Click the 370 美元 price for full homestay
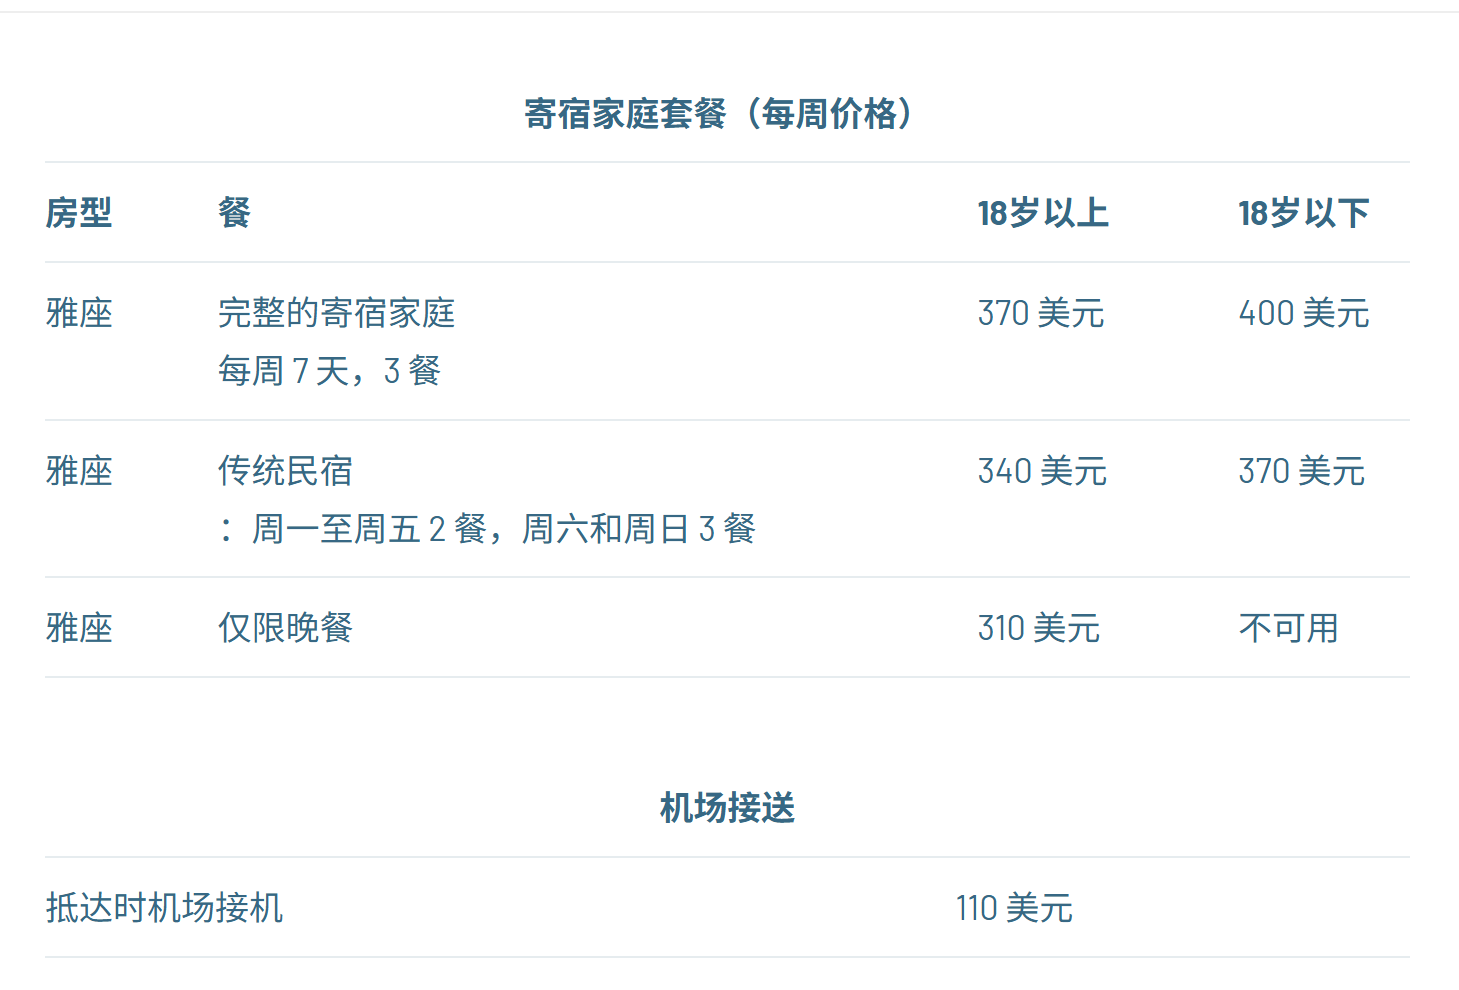 [x=1041, y=313]
